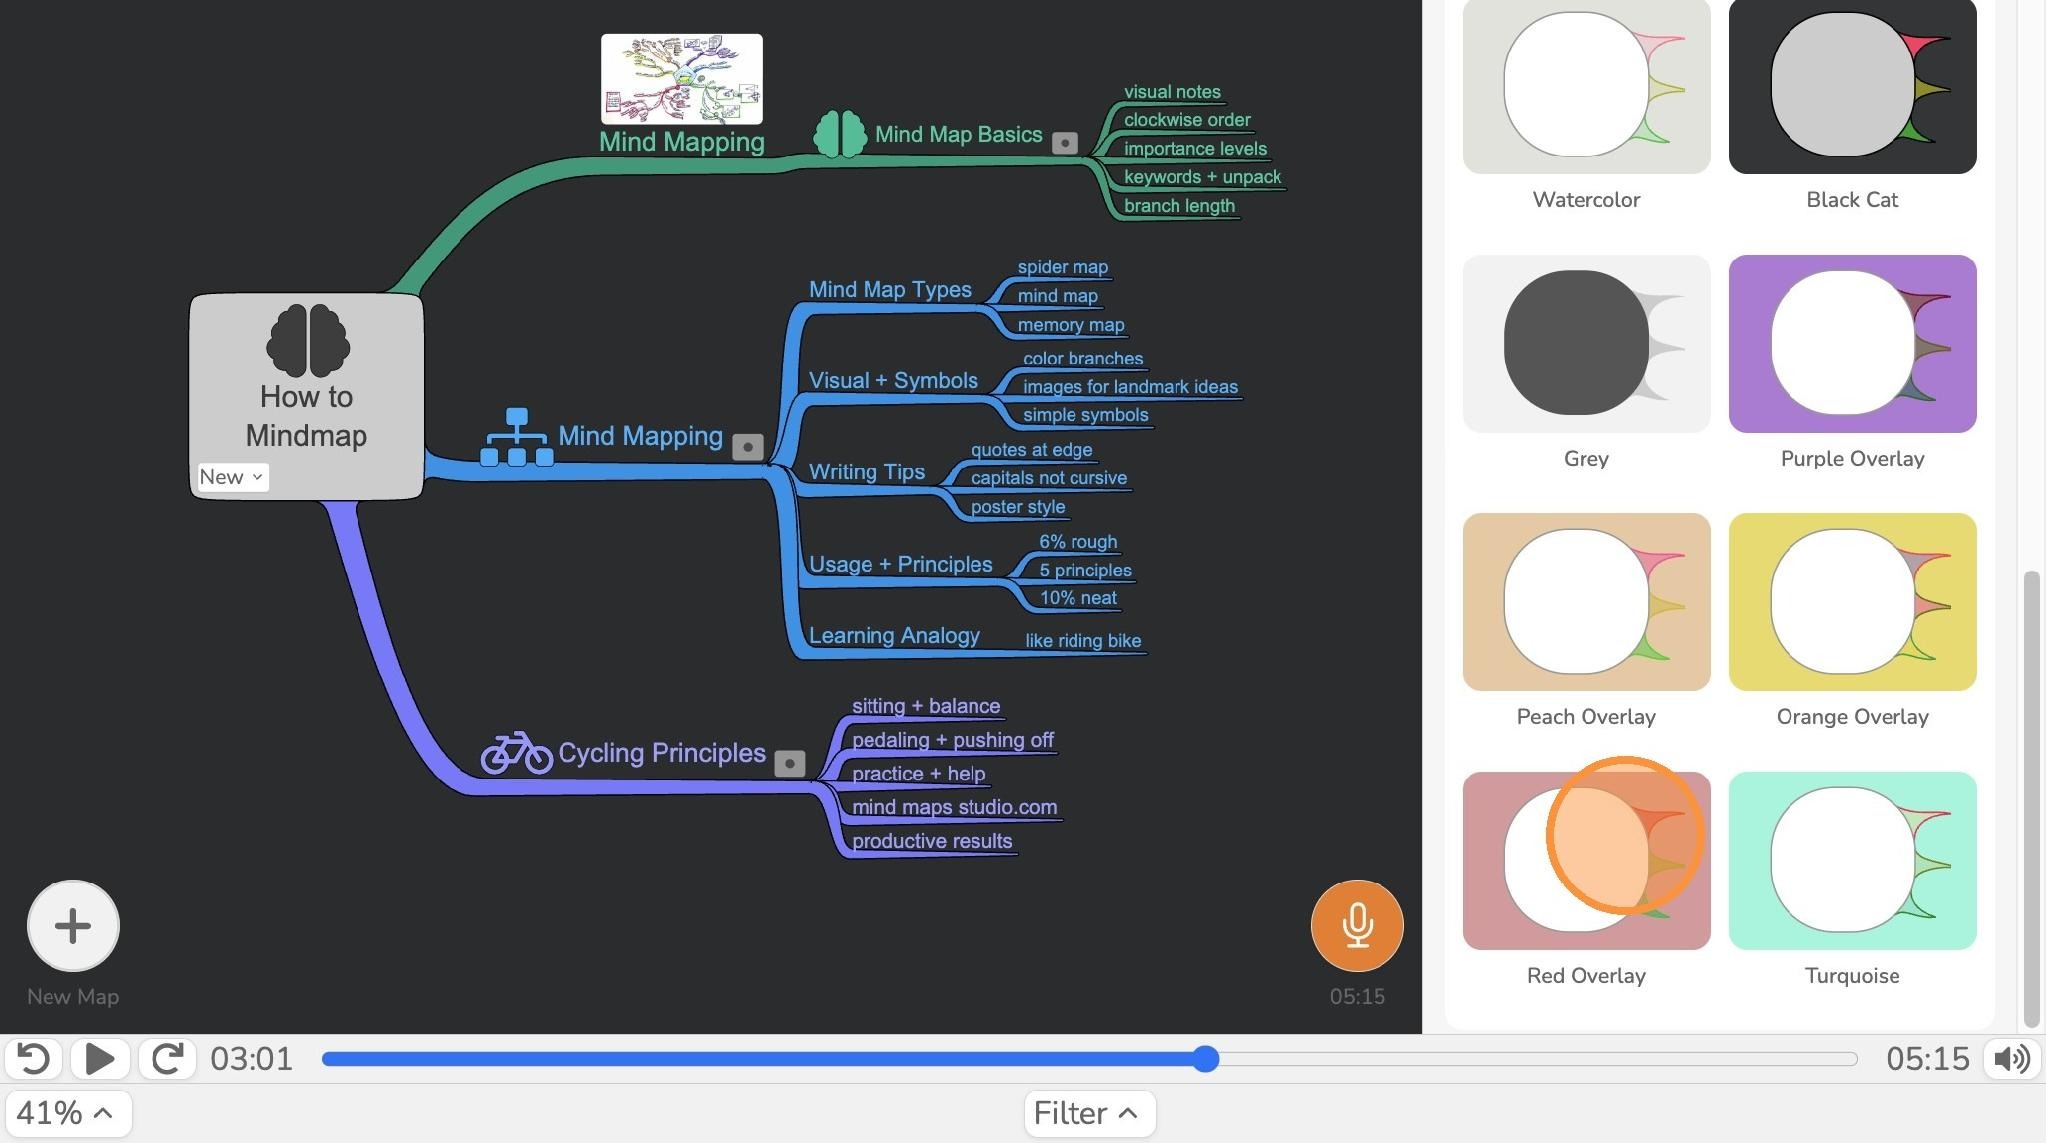Start recording with the orange microphone

tap(1357, 926)
